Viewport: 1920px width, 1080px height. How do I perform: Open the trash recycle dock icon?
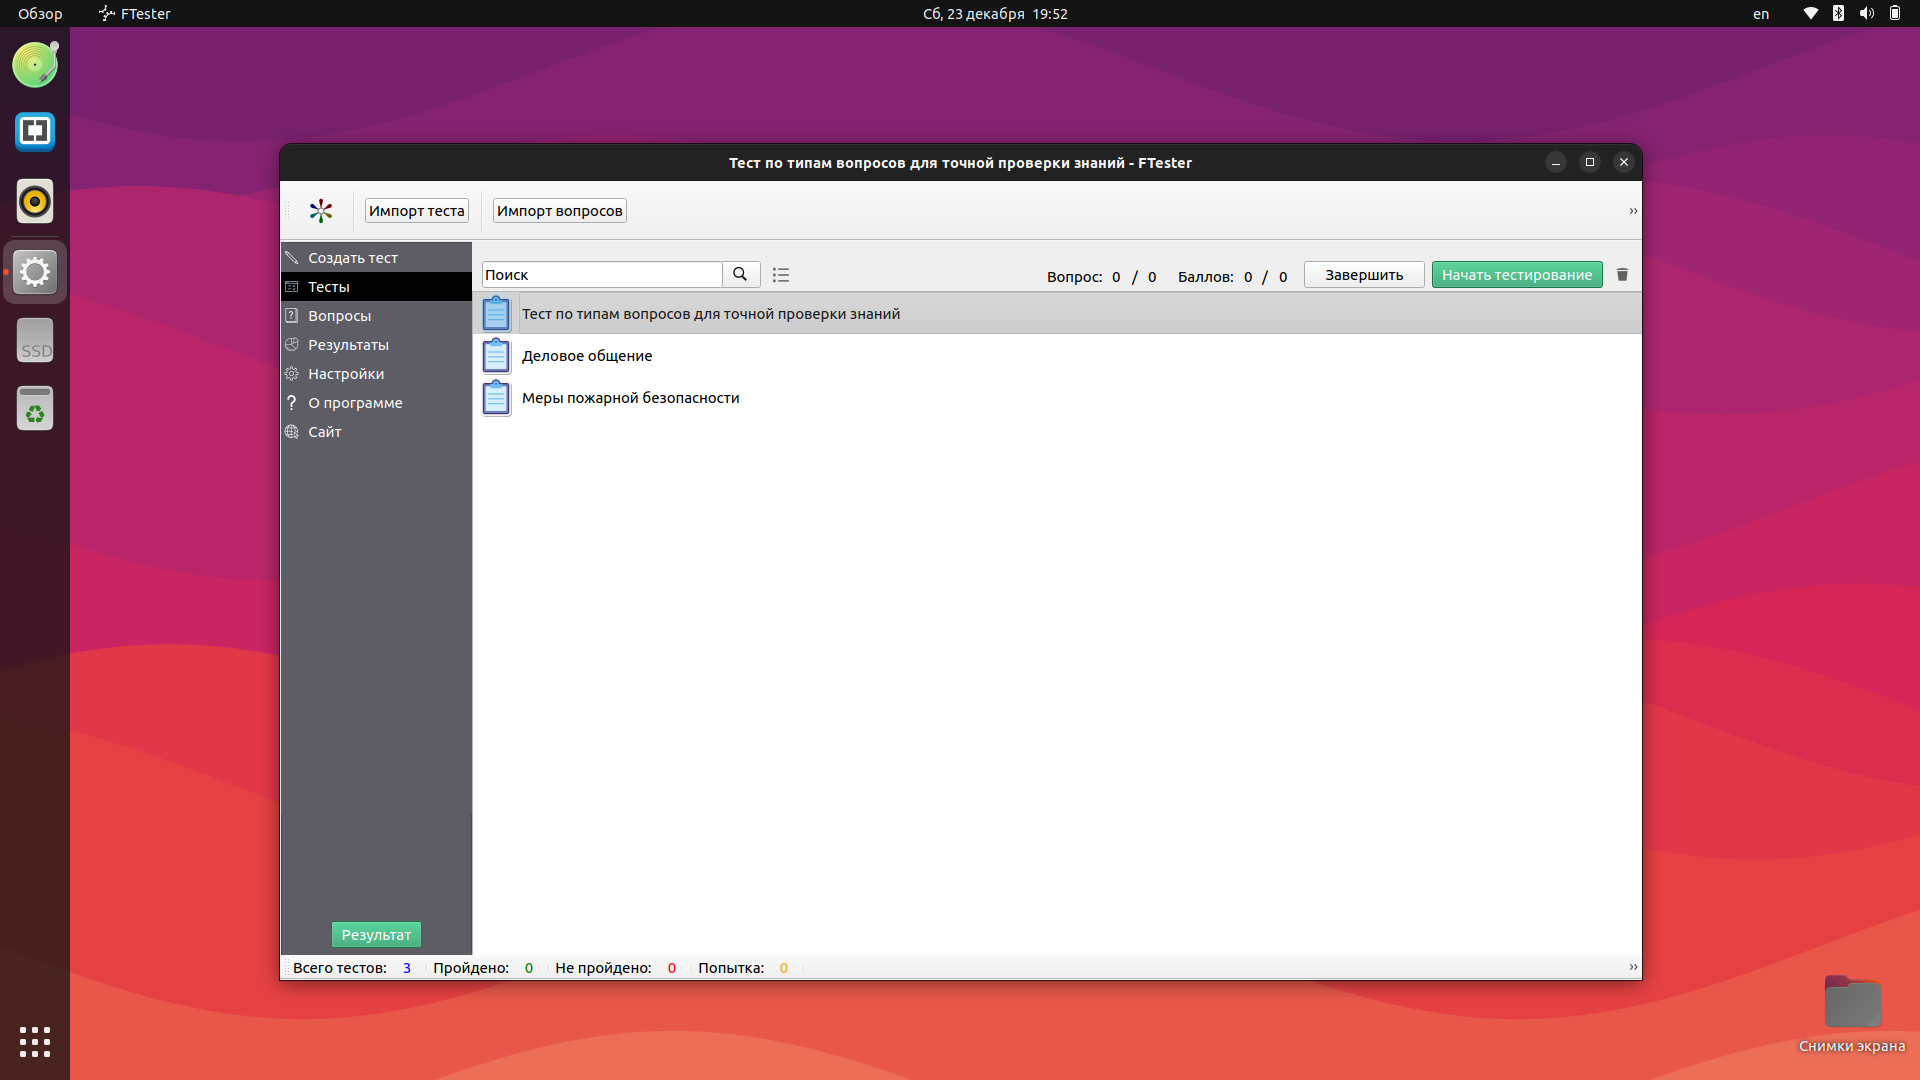point(35,409)
